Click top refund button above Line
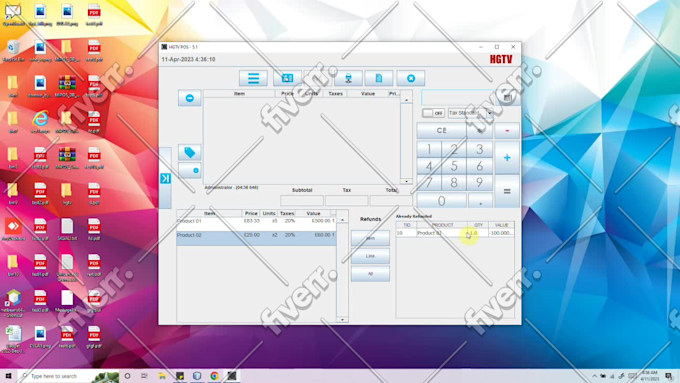Image resolution: width=680 pixels, height=383 pixels. 370,238
